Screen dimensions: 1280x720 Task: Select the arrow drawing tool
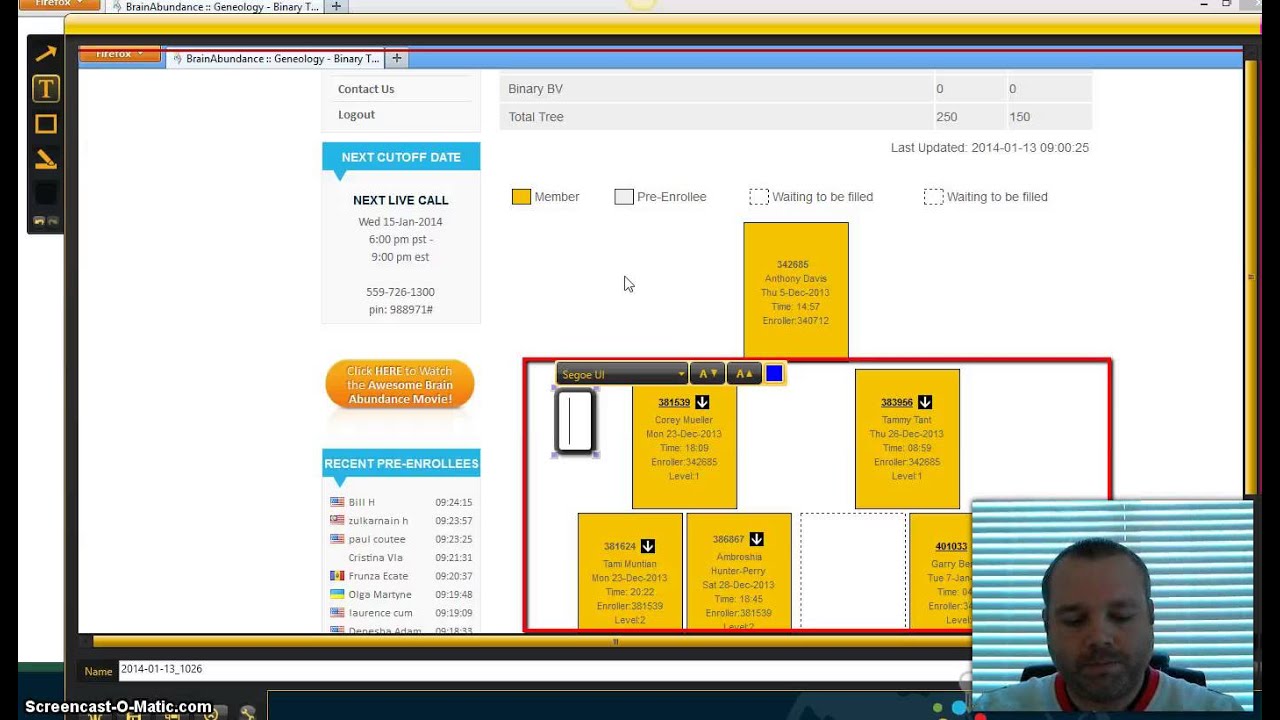[x=46, y=54]
